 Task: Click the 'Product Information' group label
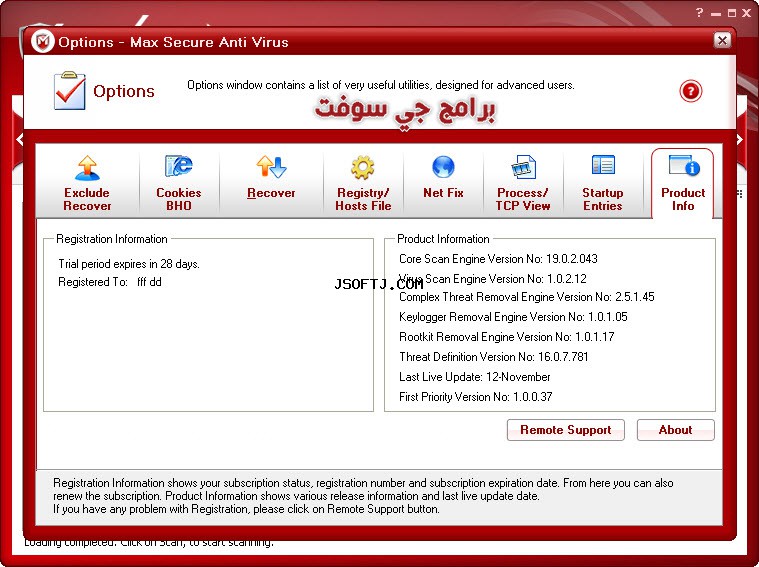[x=443, y=239]
